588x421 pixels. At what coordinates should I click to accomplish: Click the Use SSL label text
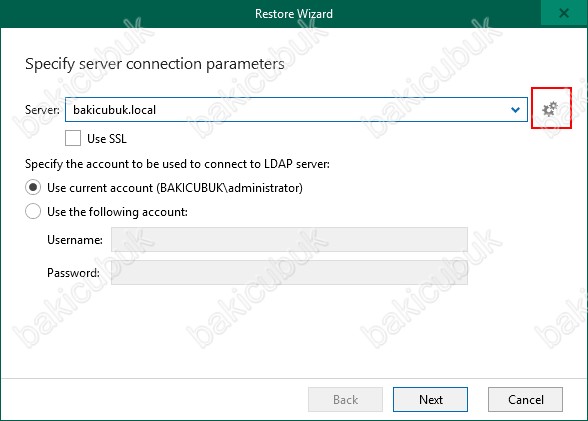107,139
